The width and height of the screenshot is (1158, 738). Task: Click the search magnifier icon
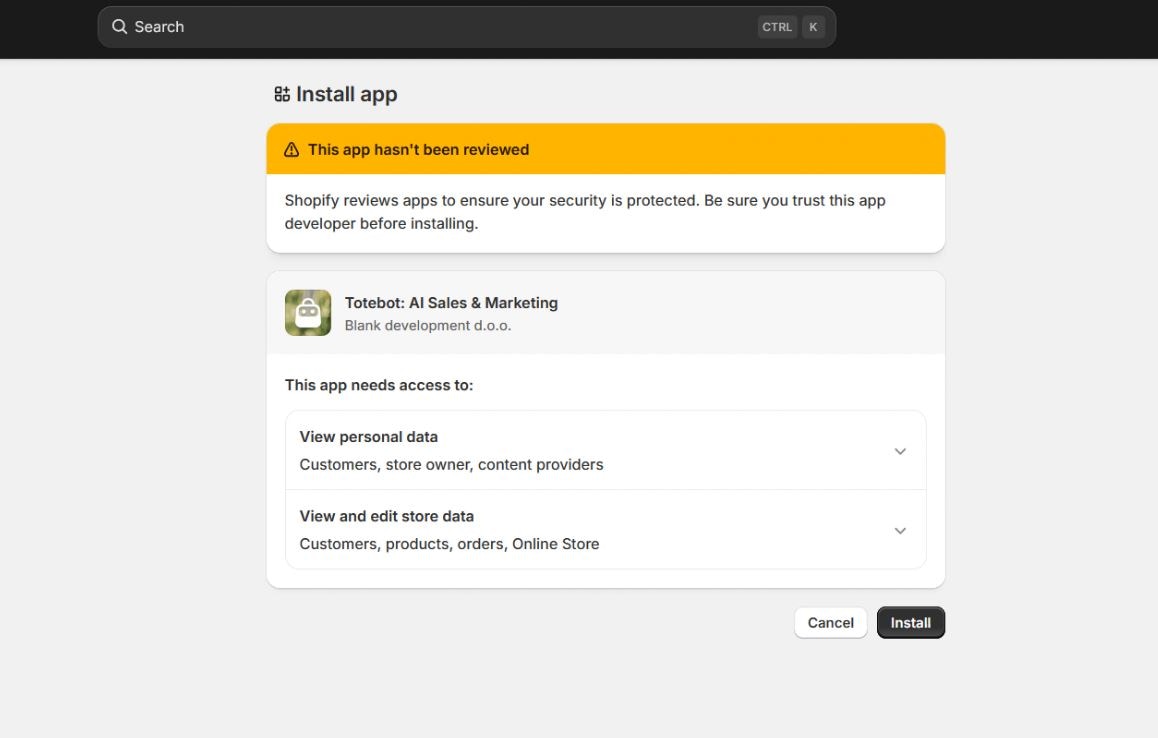click(119, 27)
